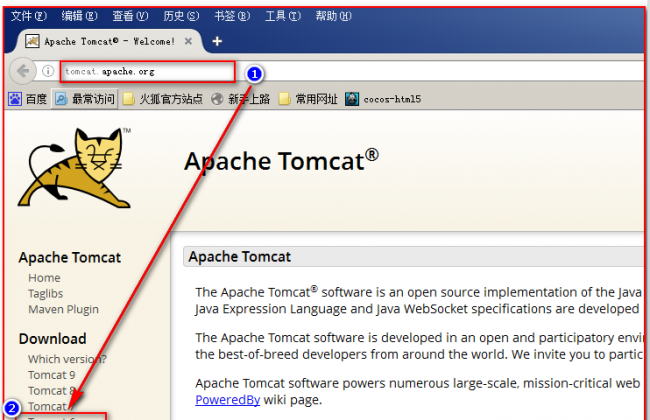Image resolution: width=650 pixels, height=420 pixels.
Task: Open the Which version? link
Action: point(67,359)
